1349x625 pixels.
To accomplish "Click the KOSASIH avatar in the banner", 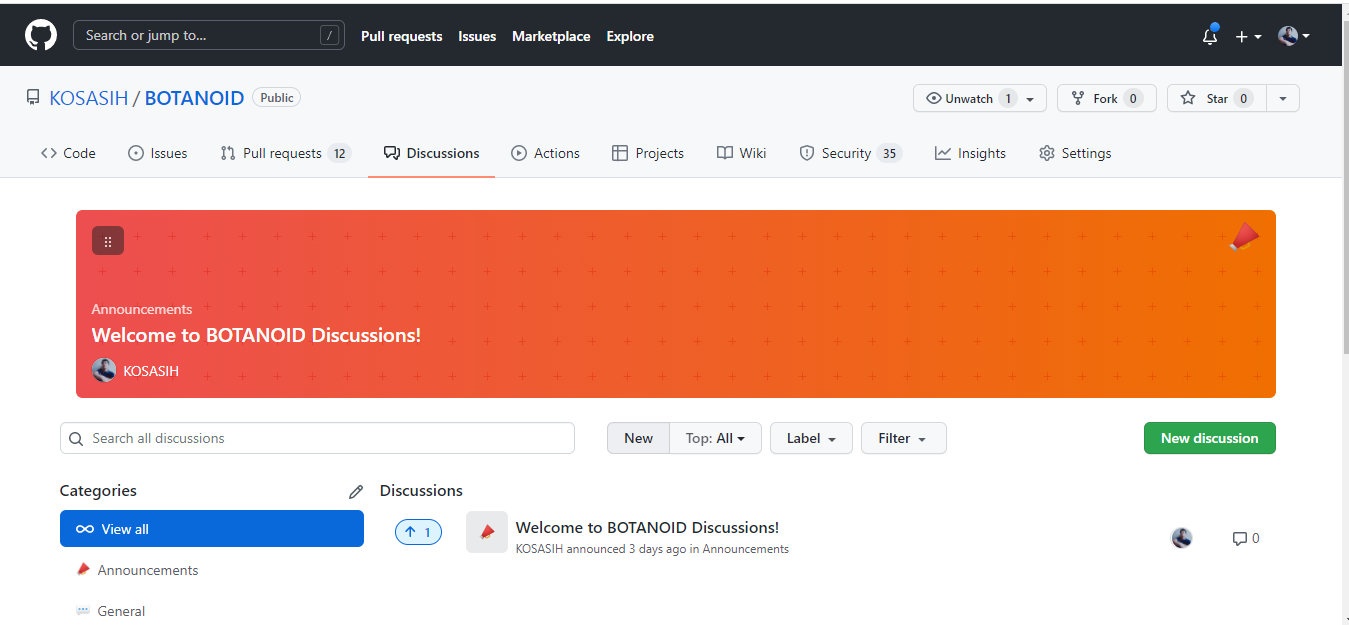I will tap(104, 370).
